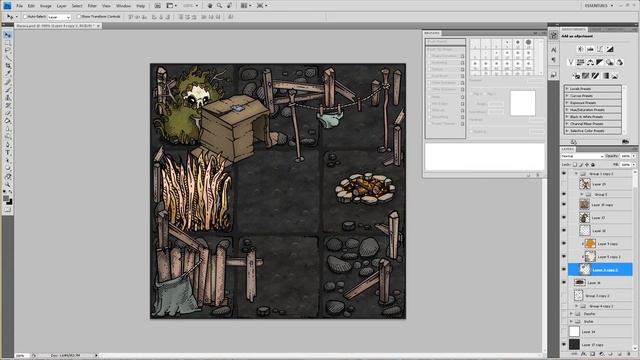Hide the Group 3 copy 2 top group
The width and height of the screenshot is (640, 360).
point(564,174)
